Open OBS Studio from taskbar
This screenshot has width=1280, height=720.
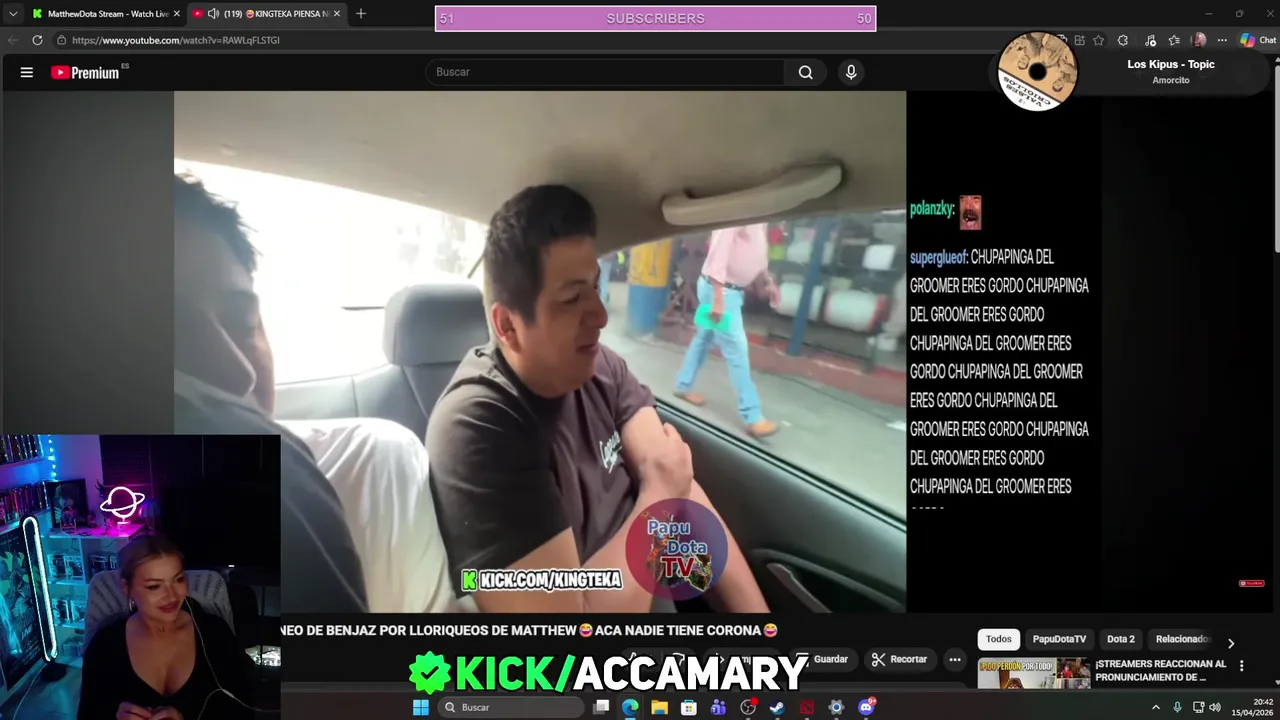pyautogui.click(x=748, y=707)
